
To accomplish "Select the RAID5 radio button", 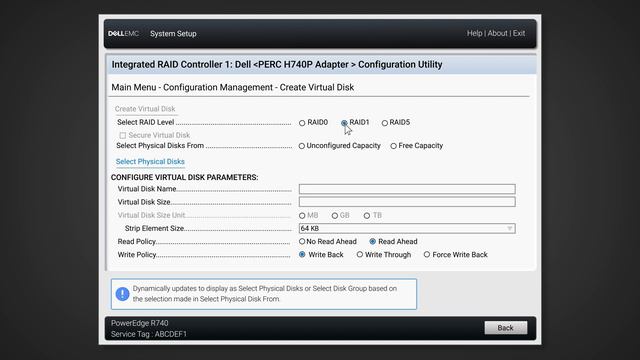I will (384, 123).
